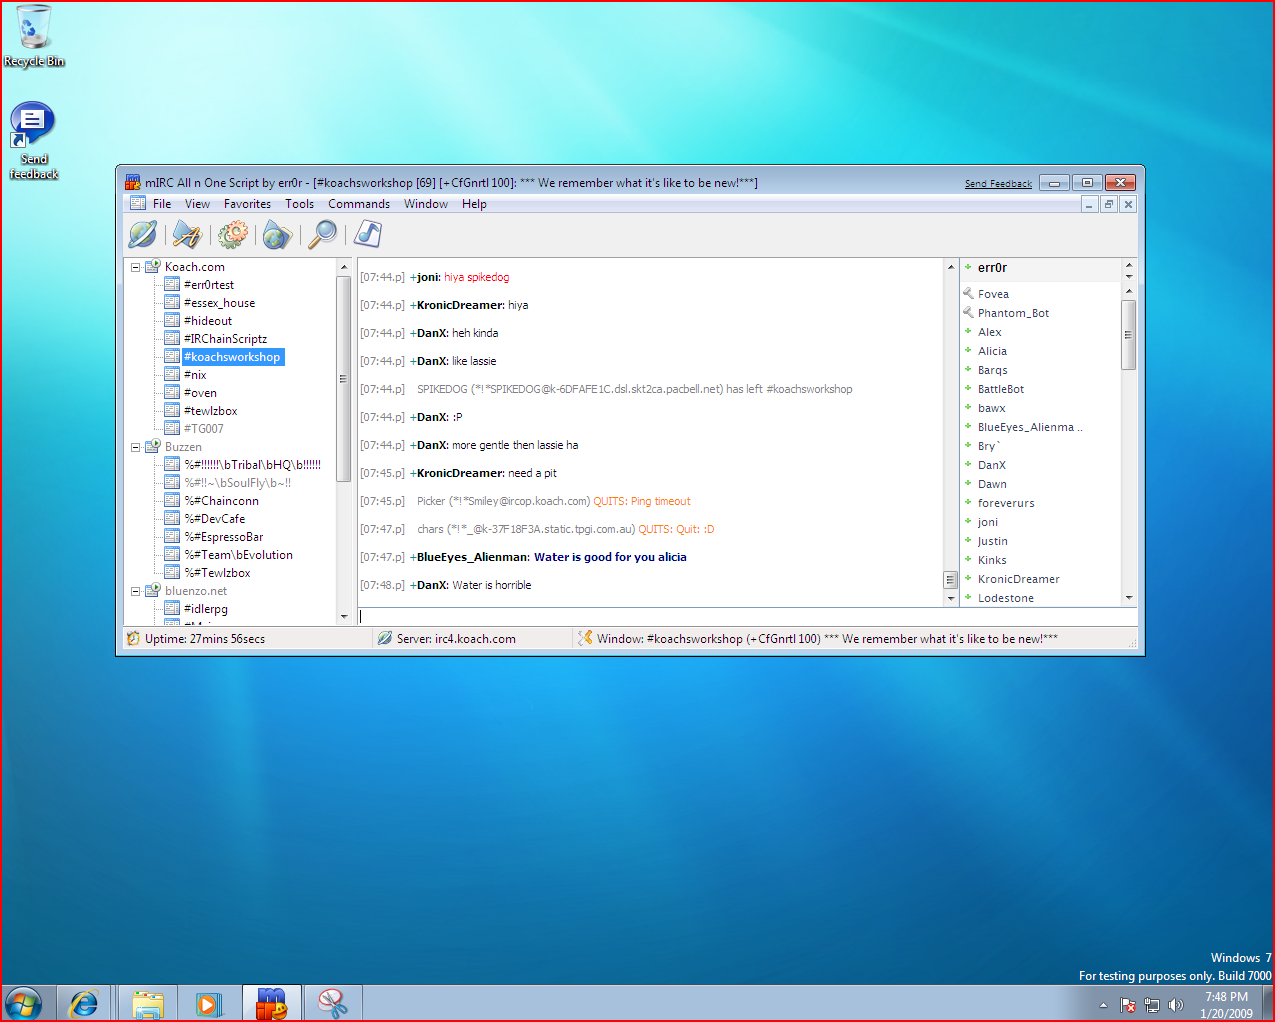Switch to the #tewlzbox channel
The height and width of the screenshot is (1022, 1275).
click(210, 411)
